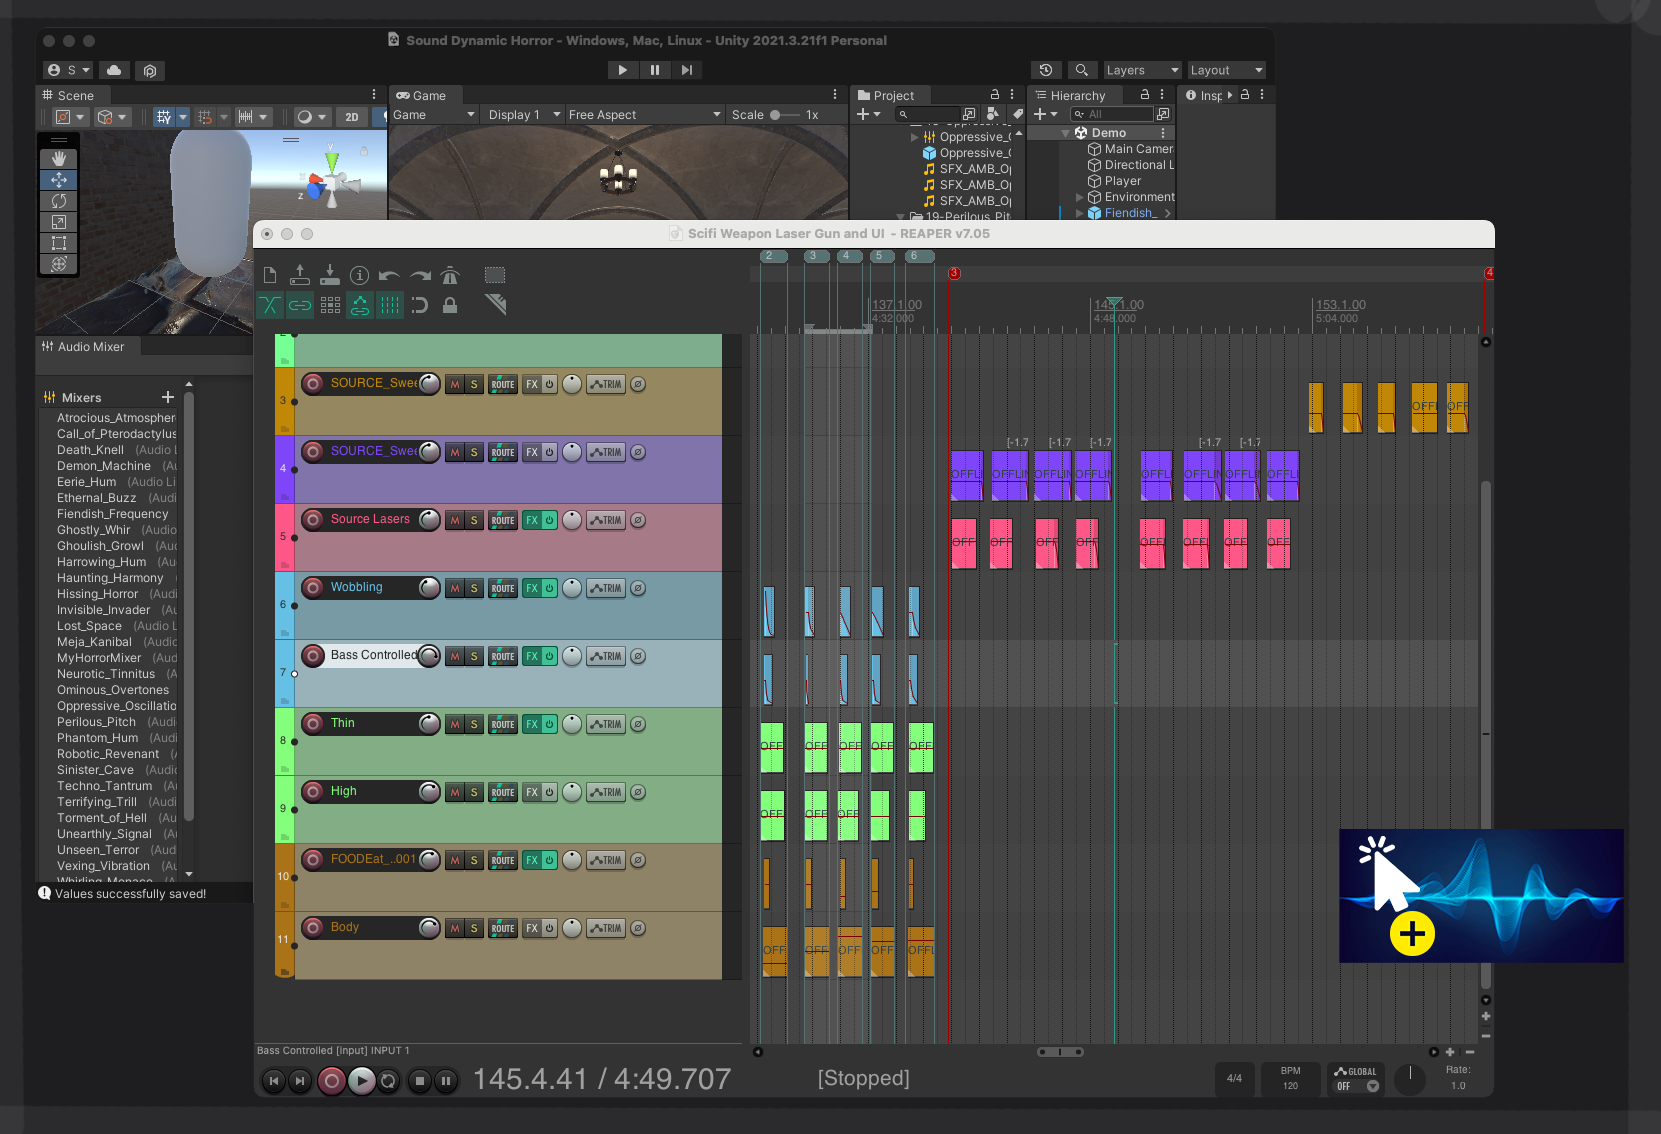
Task: Open FX for the High track
Action: coord(532,792)
